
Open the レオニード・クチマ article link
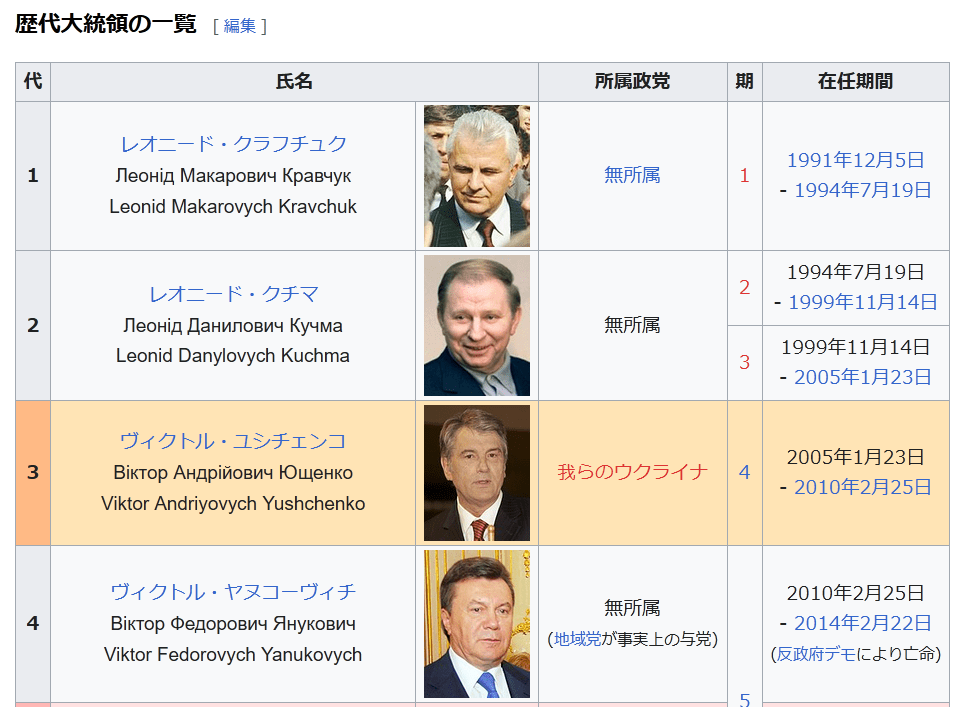coord(233,294)
